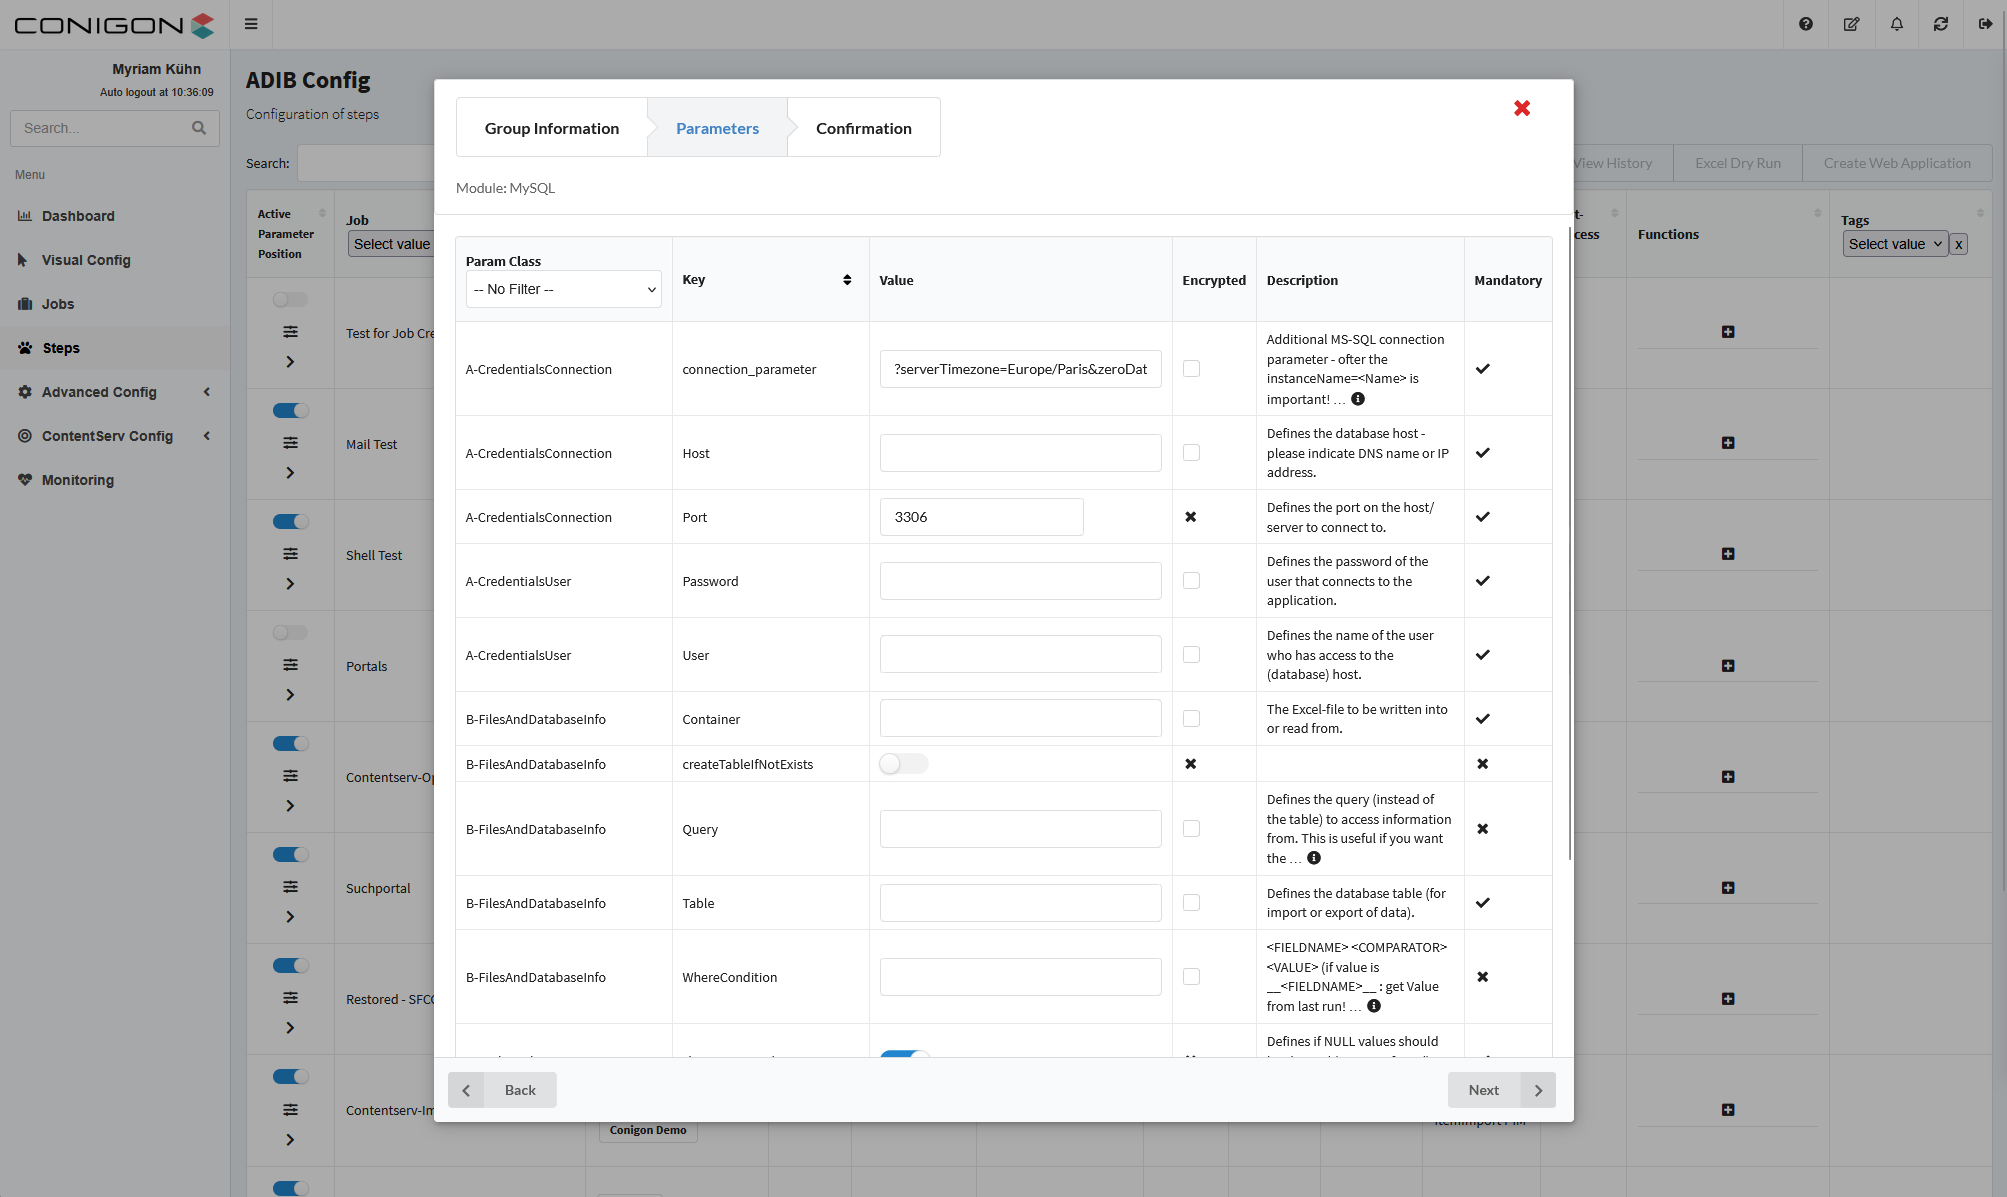The width and height of the screenshot is (2007, 1197).
Task: Open the Param Class filter dropdown
Action: (x=563, y=289)
